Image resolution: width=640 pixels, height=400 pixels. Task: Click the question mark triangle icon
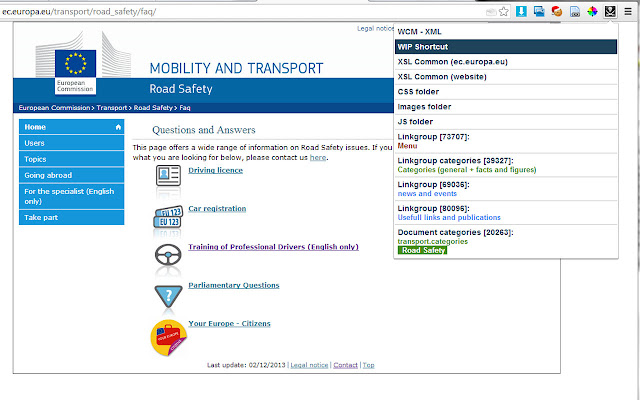click(168, 296)
